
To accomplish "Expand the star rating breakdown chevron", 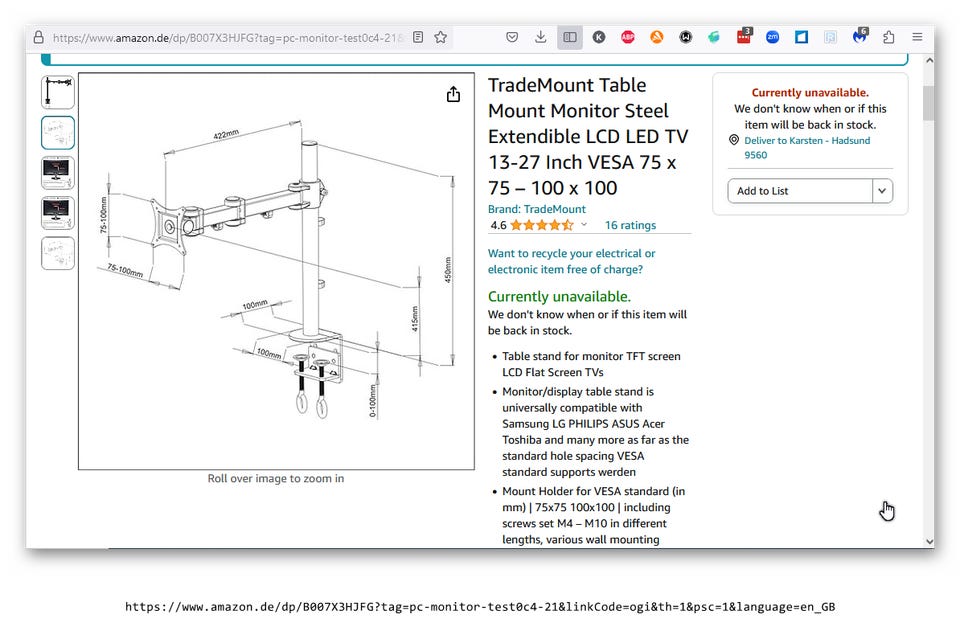I will click(x=584, y=225).
